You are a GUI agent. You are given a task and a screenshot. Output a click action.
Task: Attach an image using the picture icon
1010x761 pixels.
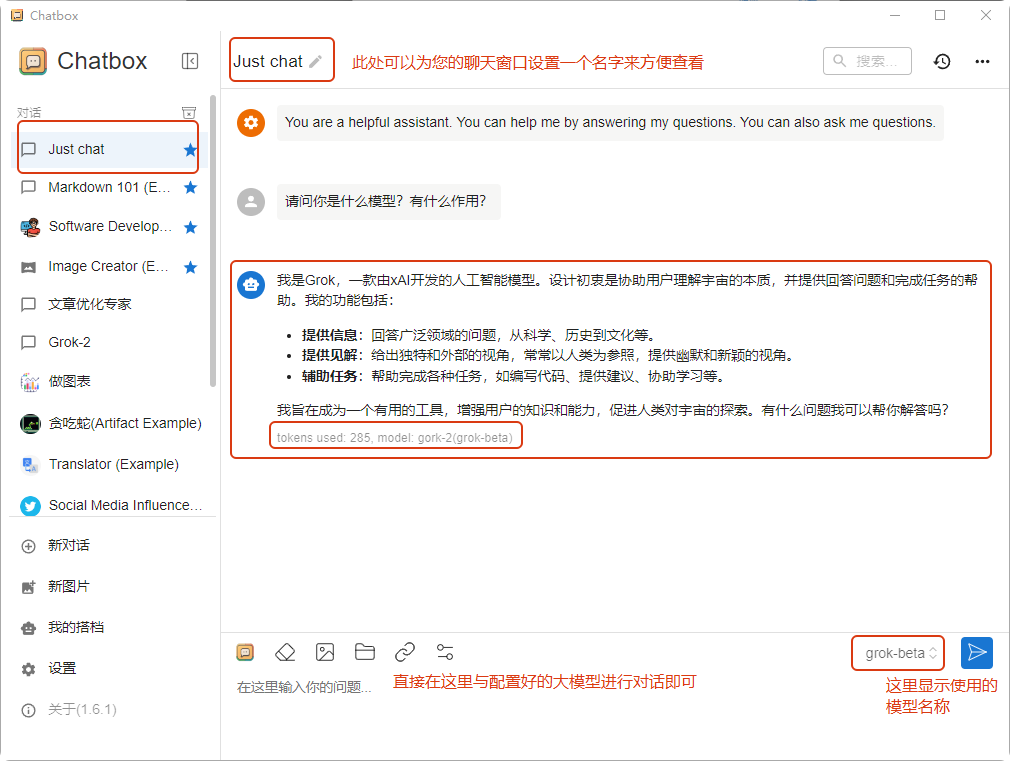click(x=325, y=652)
